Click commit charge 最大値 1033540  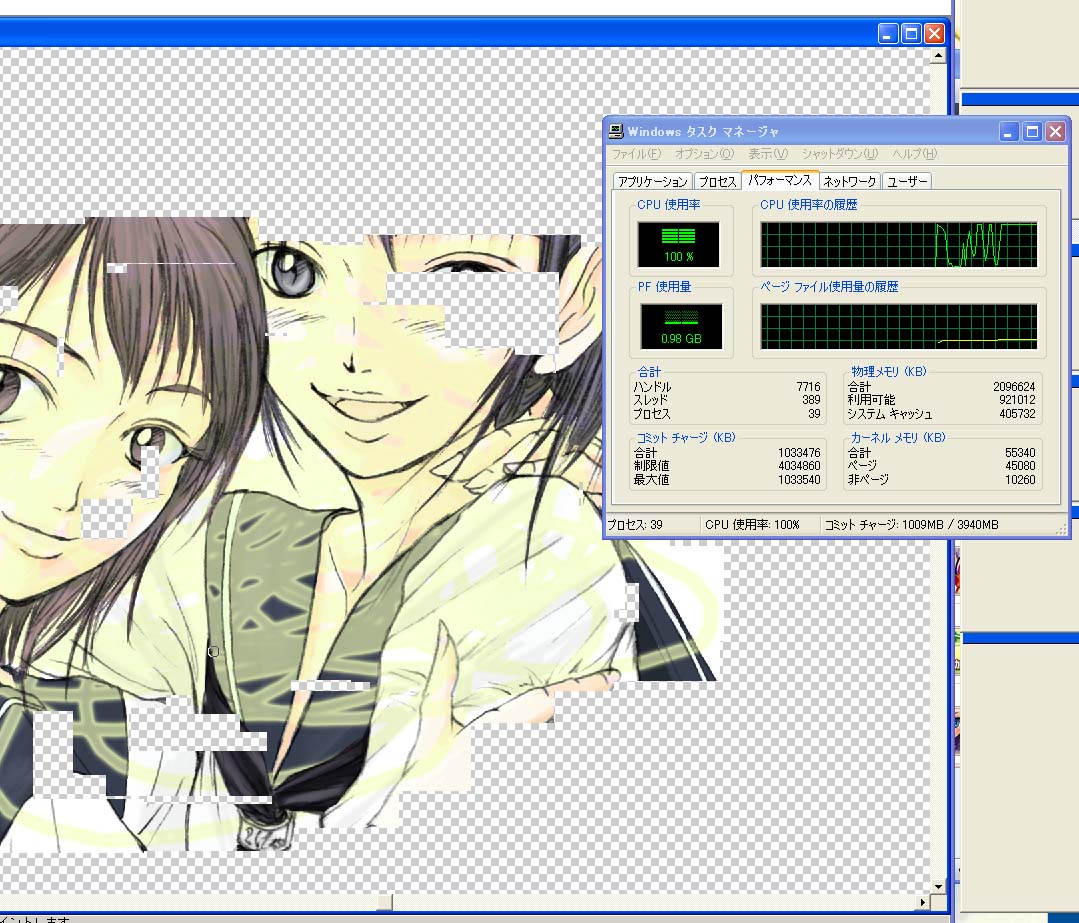click(800, 480)
